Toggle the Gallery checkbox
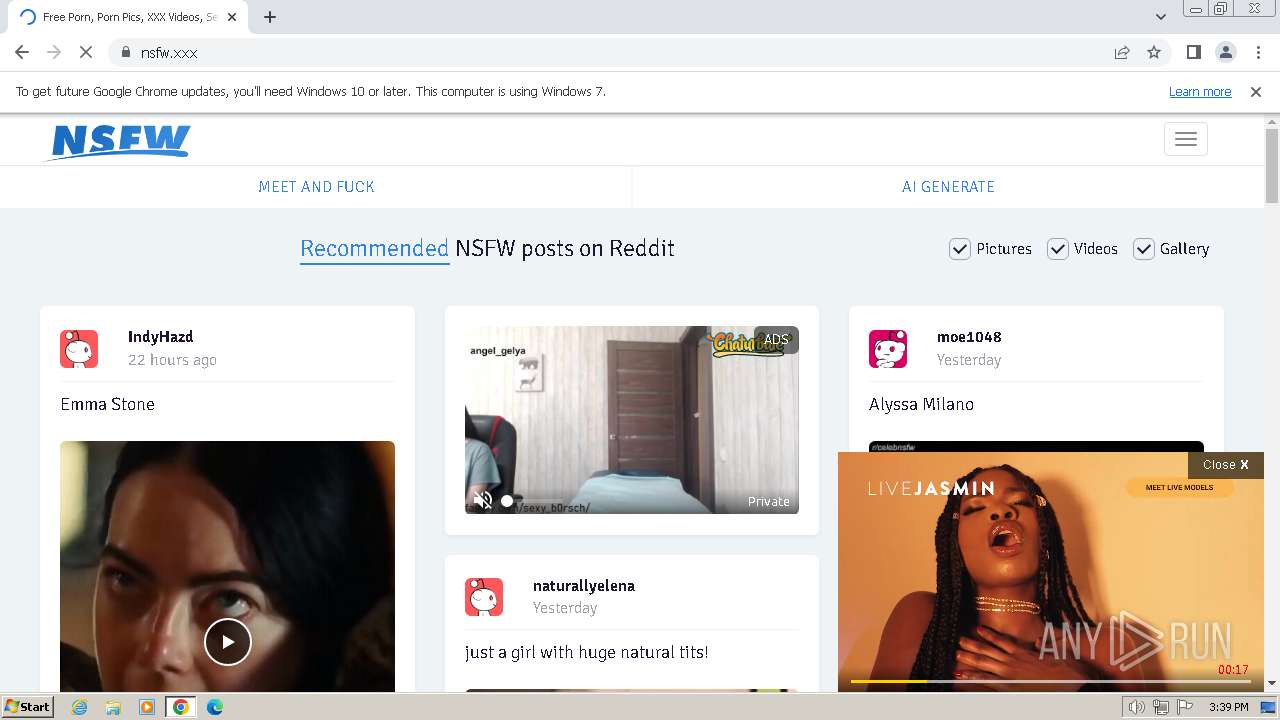The width and height of the screenshot is (1280, 720). coord(1144,249)
